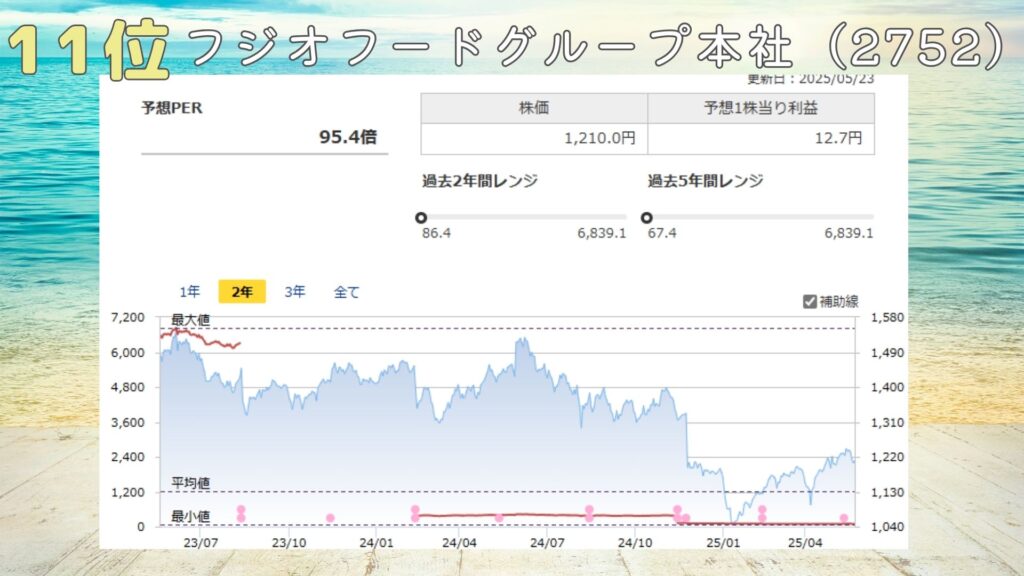
Task: Click the 過去5年間レンジ slider handle
Action: click(646, 217)
